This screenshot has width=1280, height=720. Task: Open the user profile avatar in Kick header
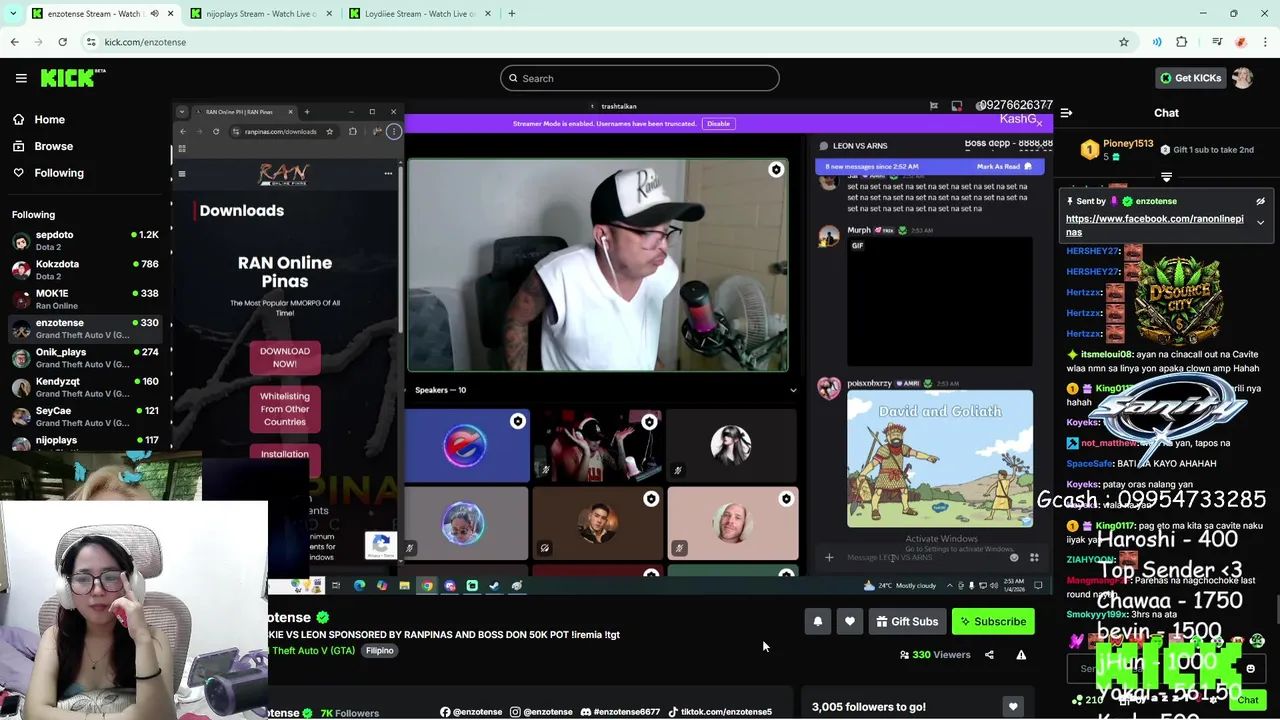(1243, 78)
